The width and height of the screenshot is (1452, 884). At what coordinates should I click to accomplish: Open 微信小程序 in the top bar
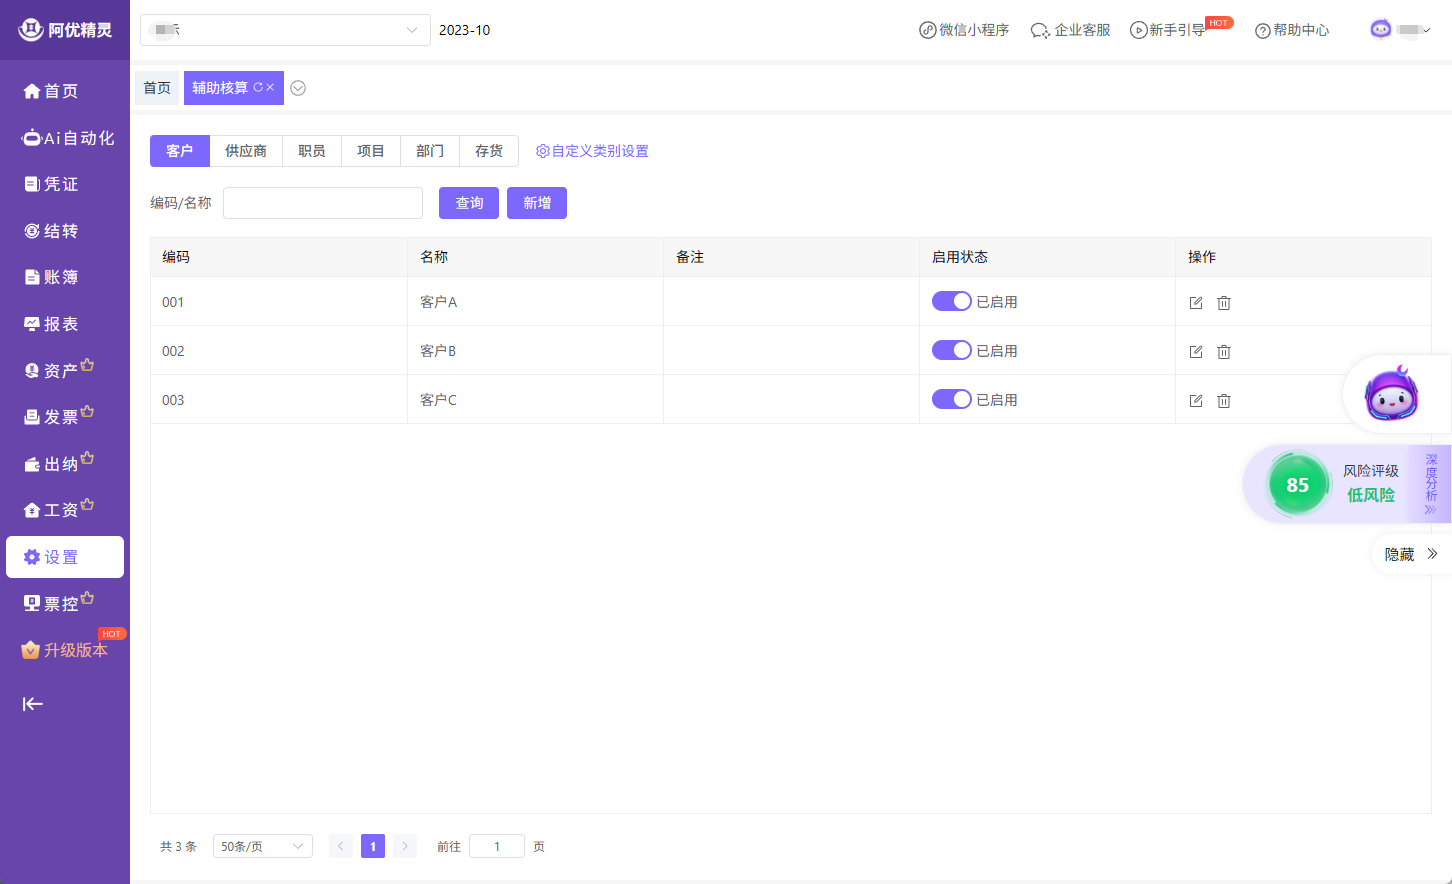tap(964, 30)
